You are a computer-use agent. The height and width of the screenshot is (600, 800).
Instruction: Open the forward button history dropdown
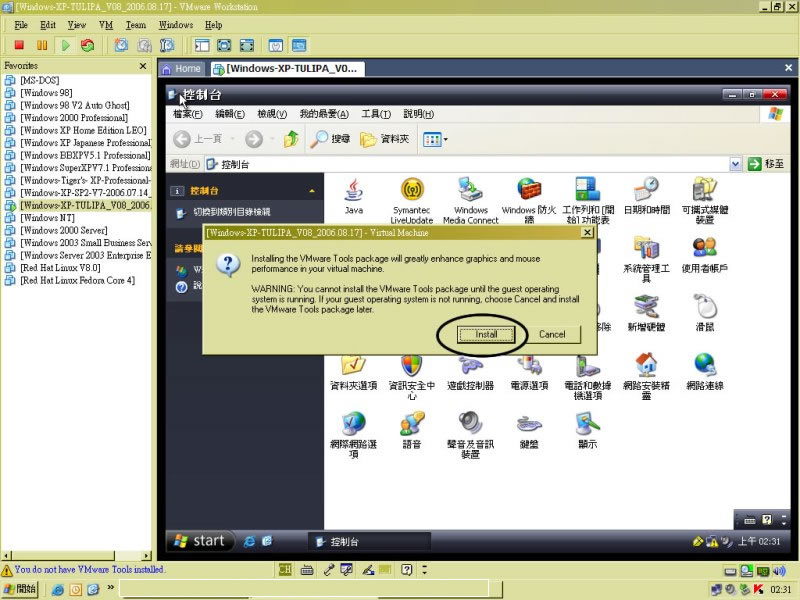tap(272, 139)
